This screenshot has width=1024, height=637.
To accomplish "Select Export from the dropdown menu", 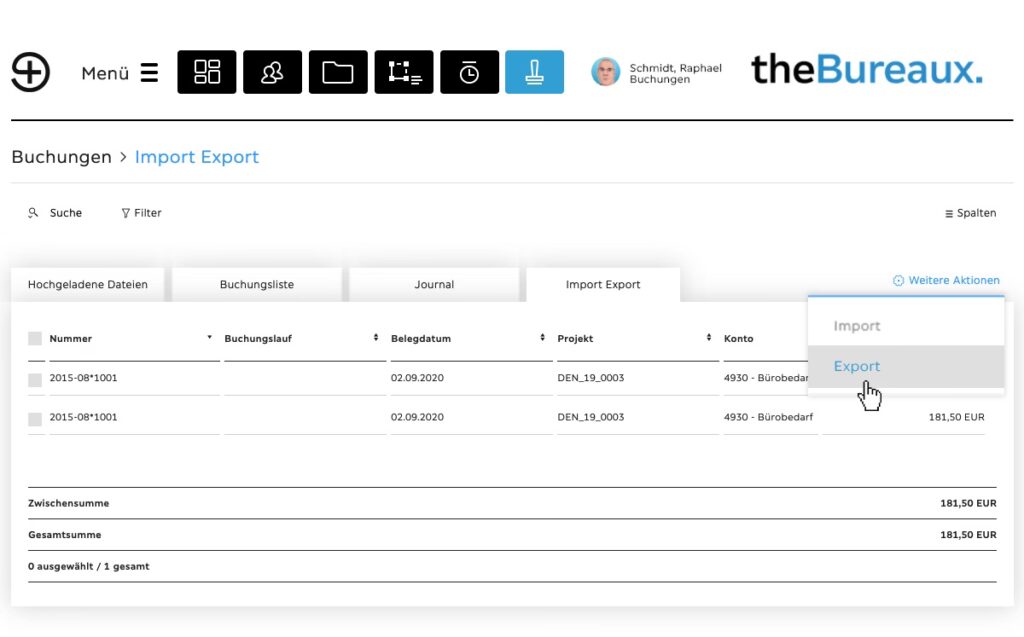I will pos(857,367).
